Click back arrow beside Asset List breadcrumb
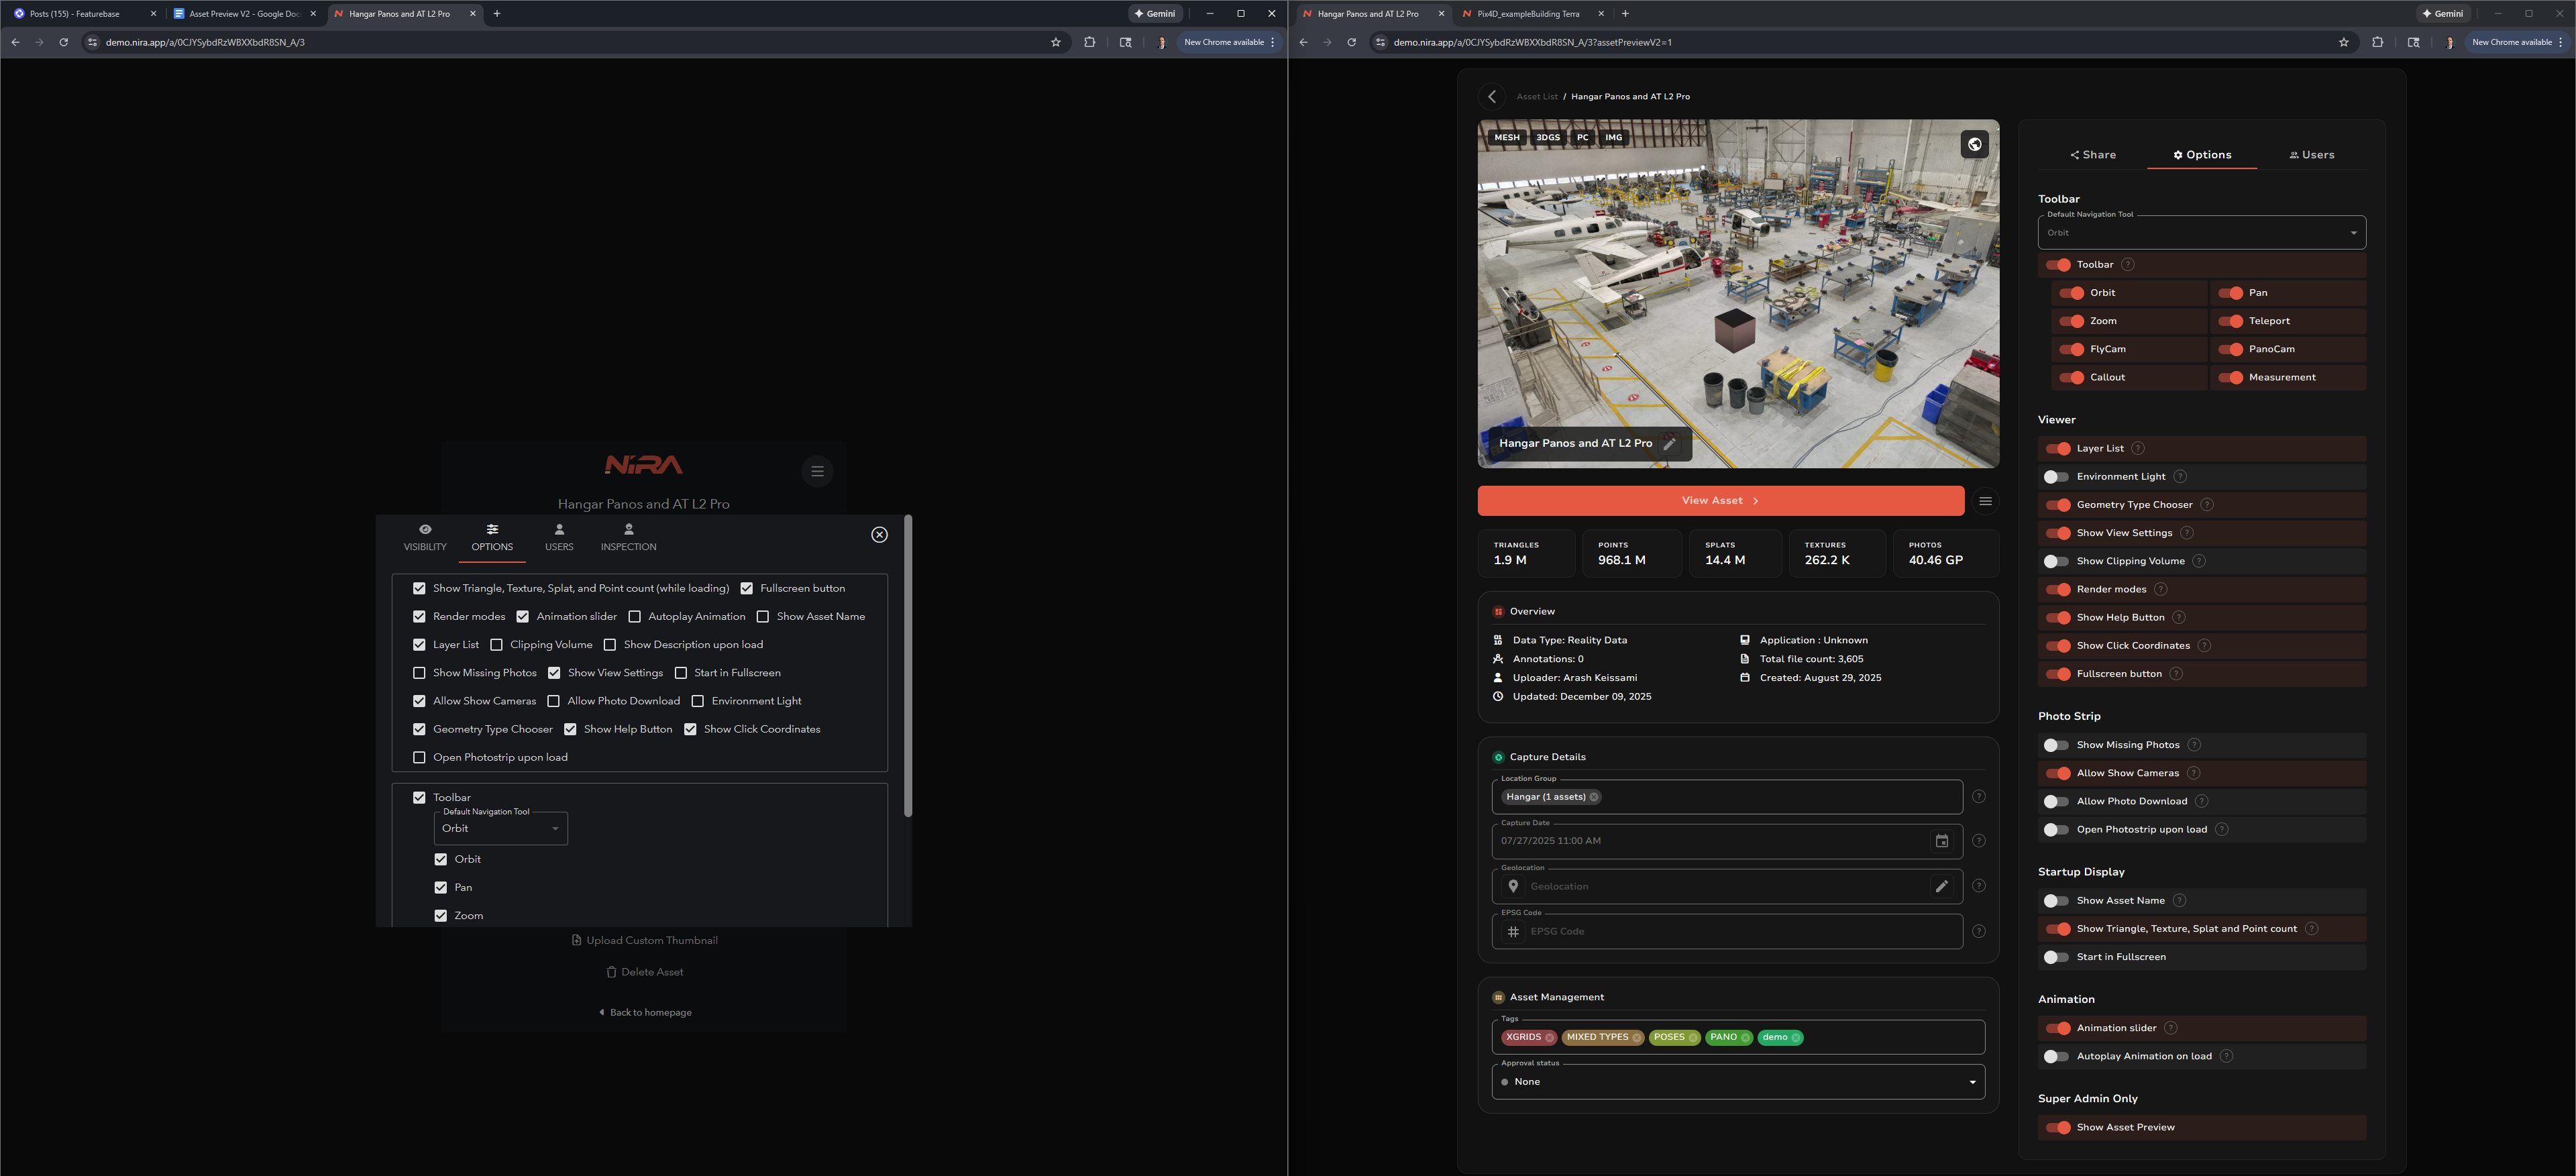Image resolution: width=2576 pixels, height=1176 pixels. [x=1492, y=96]
